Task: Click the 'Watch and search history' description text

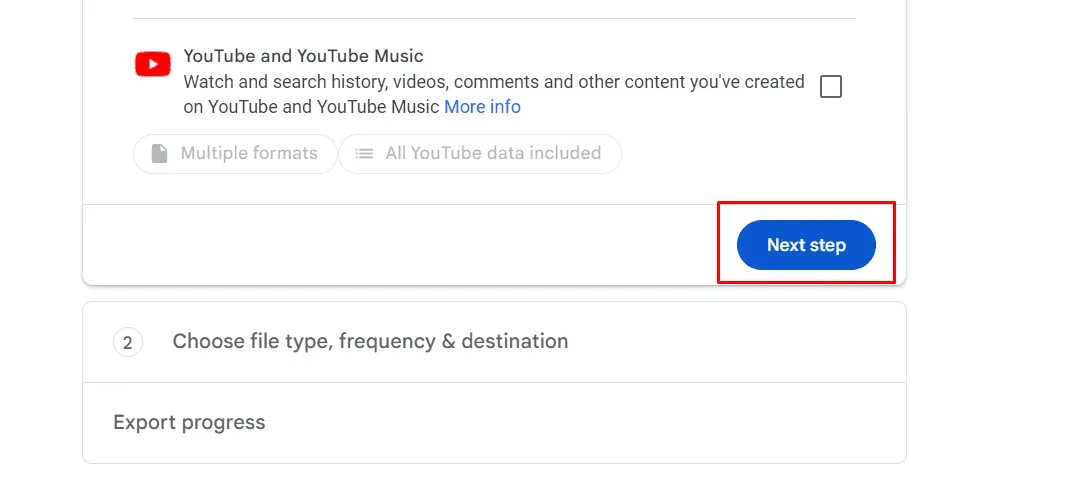Action: [493, 94]
